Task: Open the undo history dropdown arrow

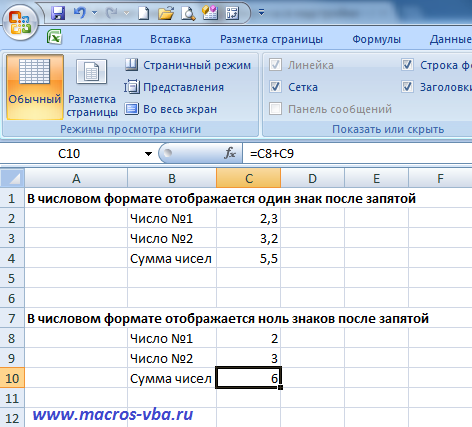Action: coord(95,13)
